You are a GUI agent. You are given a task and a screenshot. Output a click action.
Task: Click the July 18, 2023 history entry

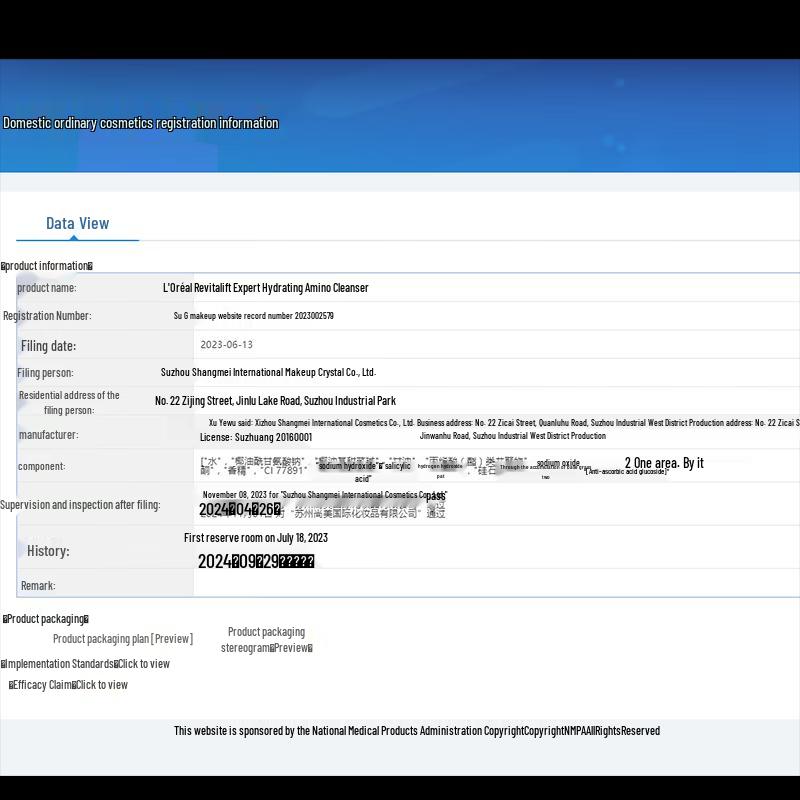256,538
